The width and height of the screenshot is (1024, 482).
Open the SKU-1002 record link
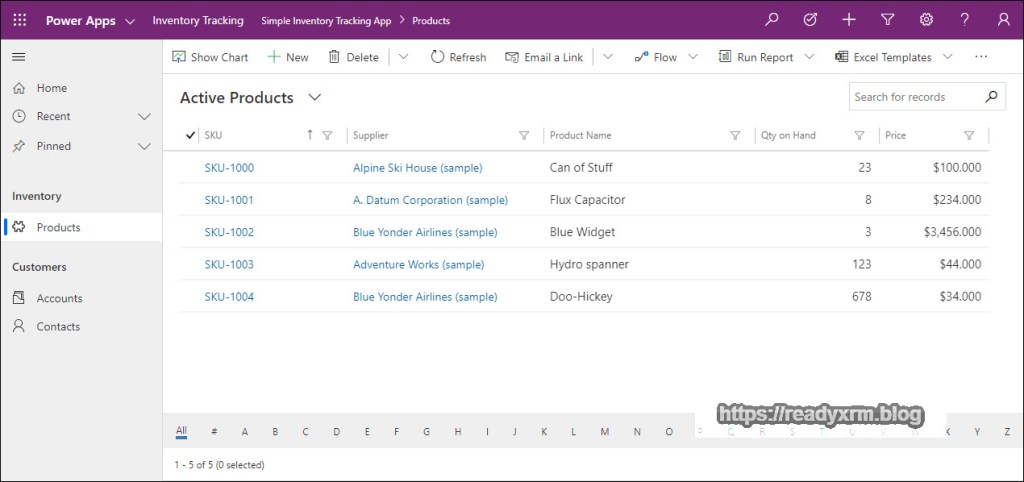click(x=229, y=232)
